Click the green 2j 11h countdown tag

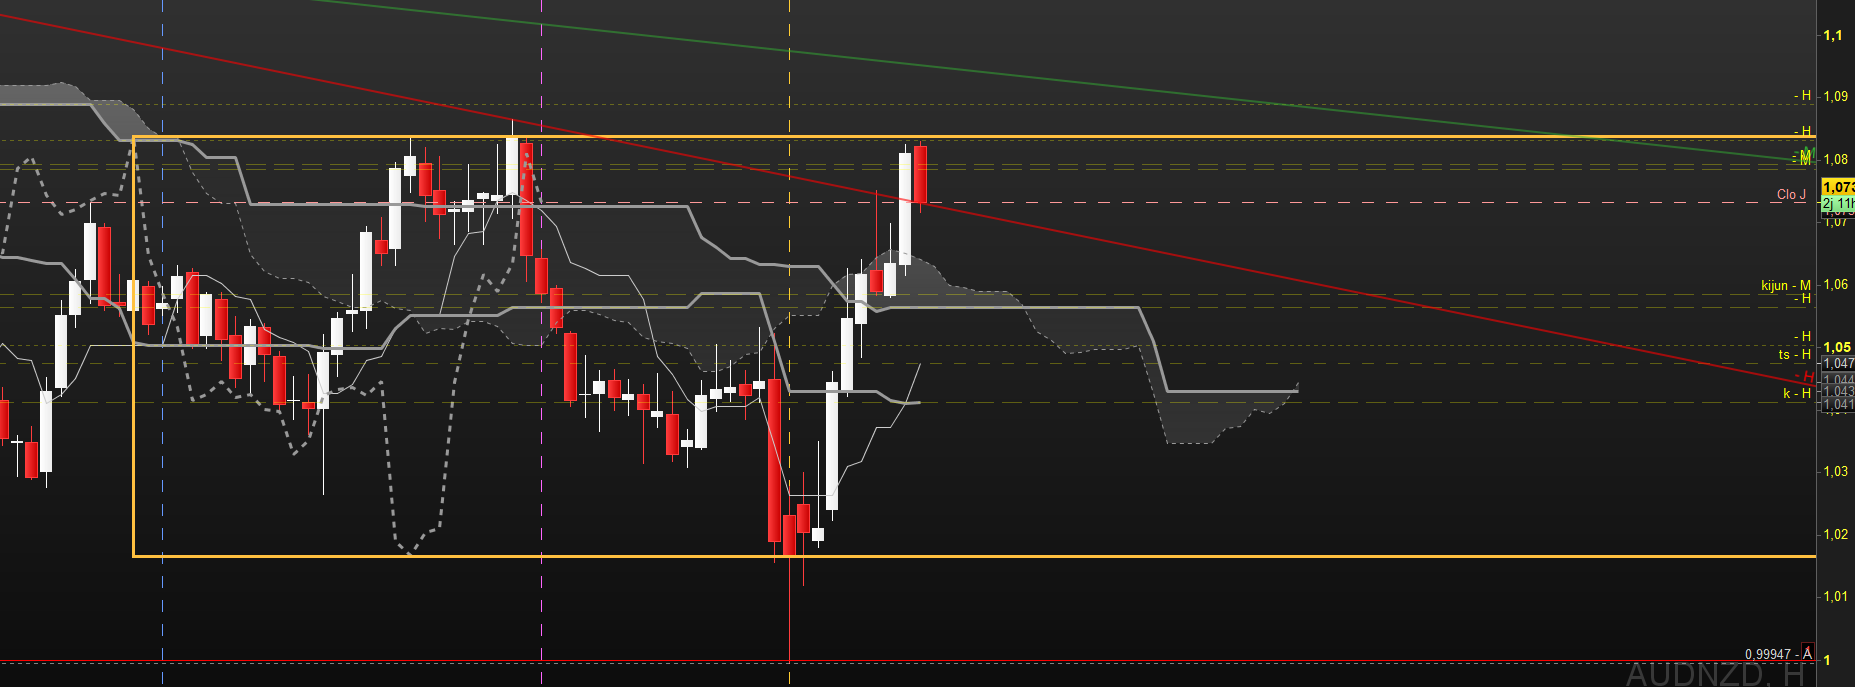coord(1838,203)
